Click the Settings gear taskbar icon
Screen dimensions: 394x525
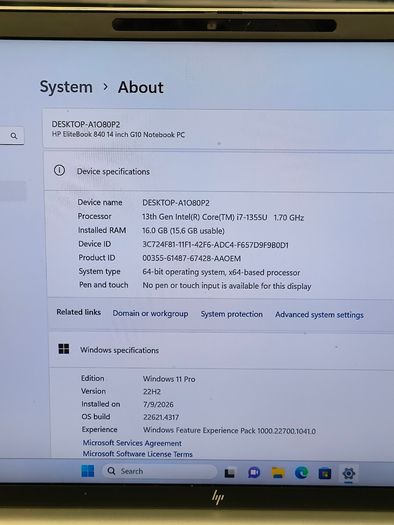[x=348, y=473]
